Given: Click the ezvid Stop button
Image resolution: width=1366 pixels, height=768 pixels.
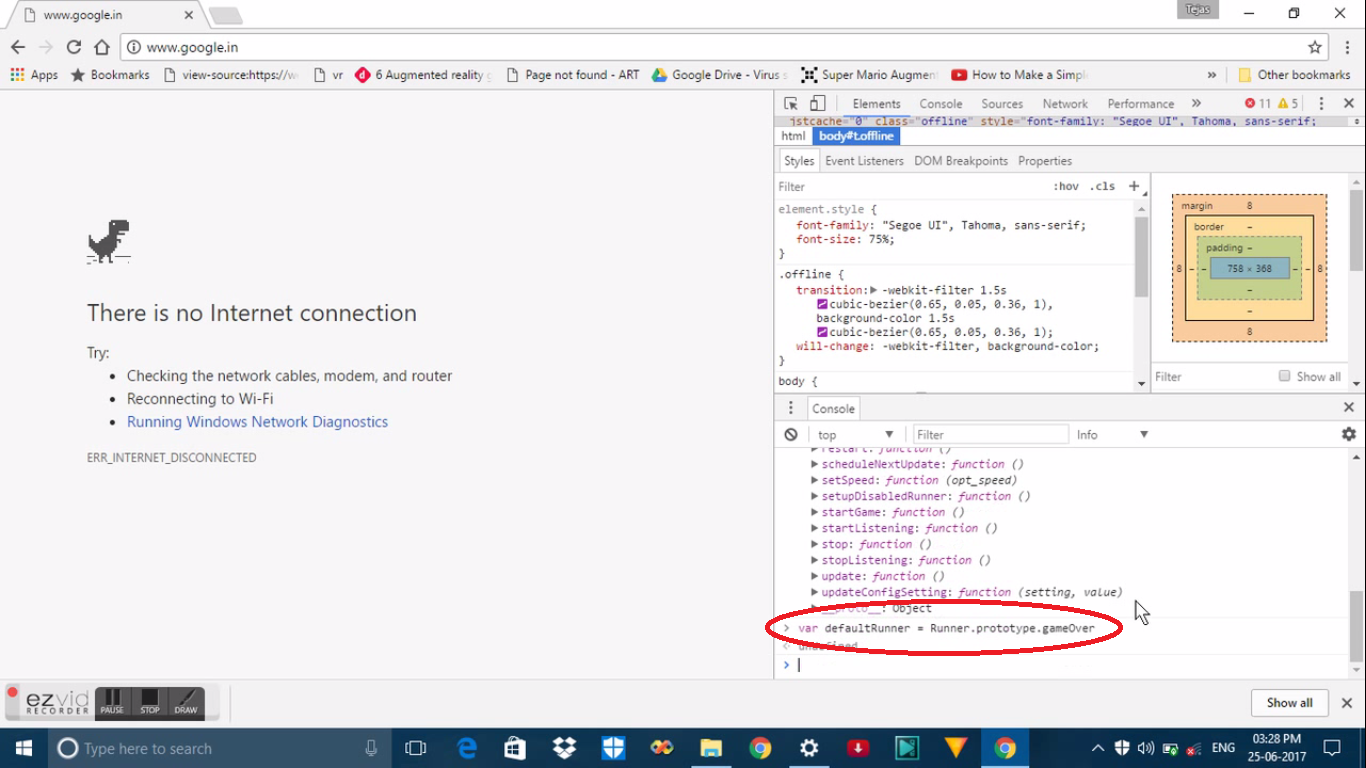Looking at the screenshot, I should pos(150,703).
